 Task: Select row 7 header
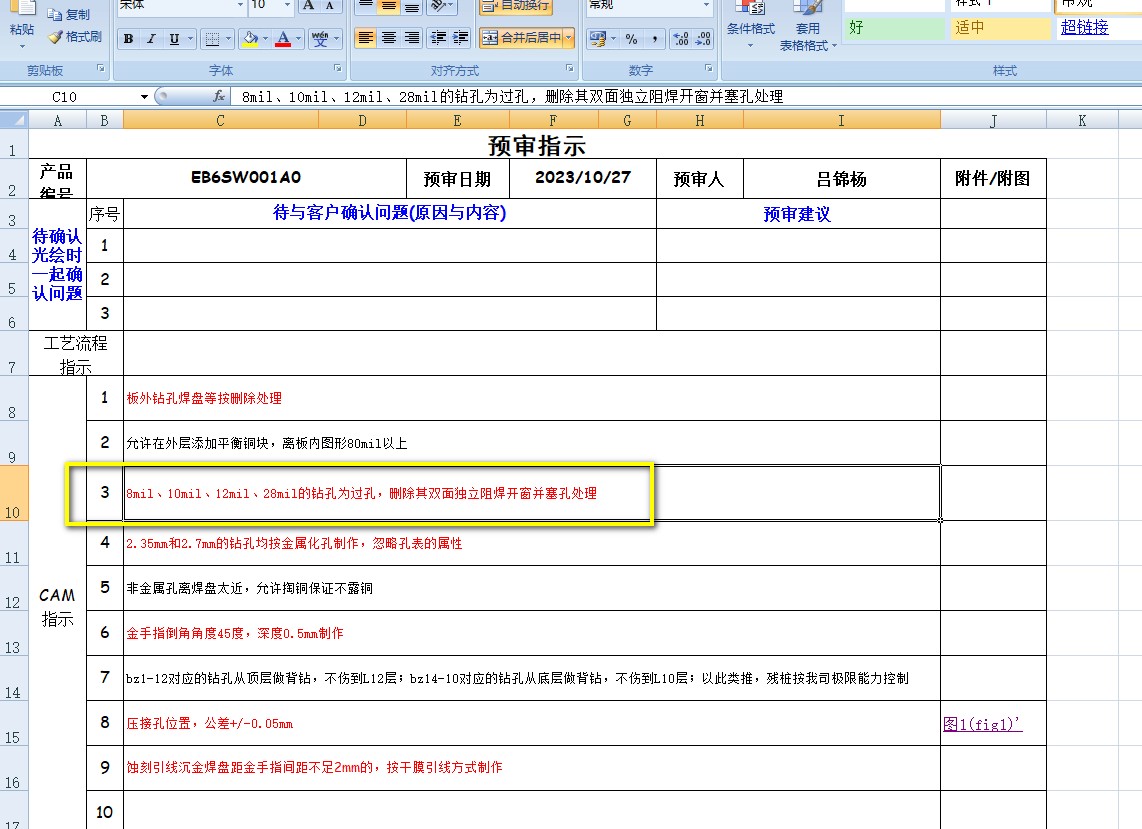click(x=13, y=354)
